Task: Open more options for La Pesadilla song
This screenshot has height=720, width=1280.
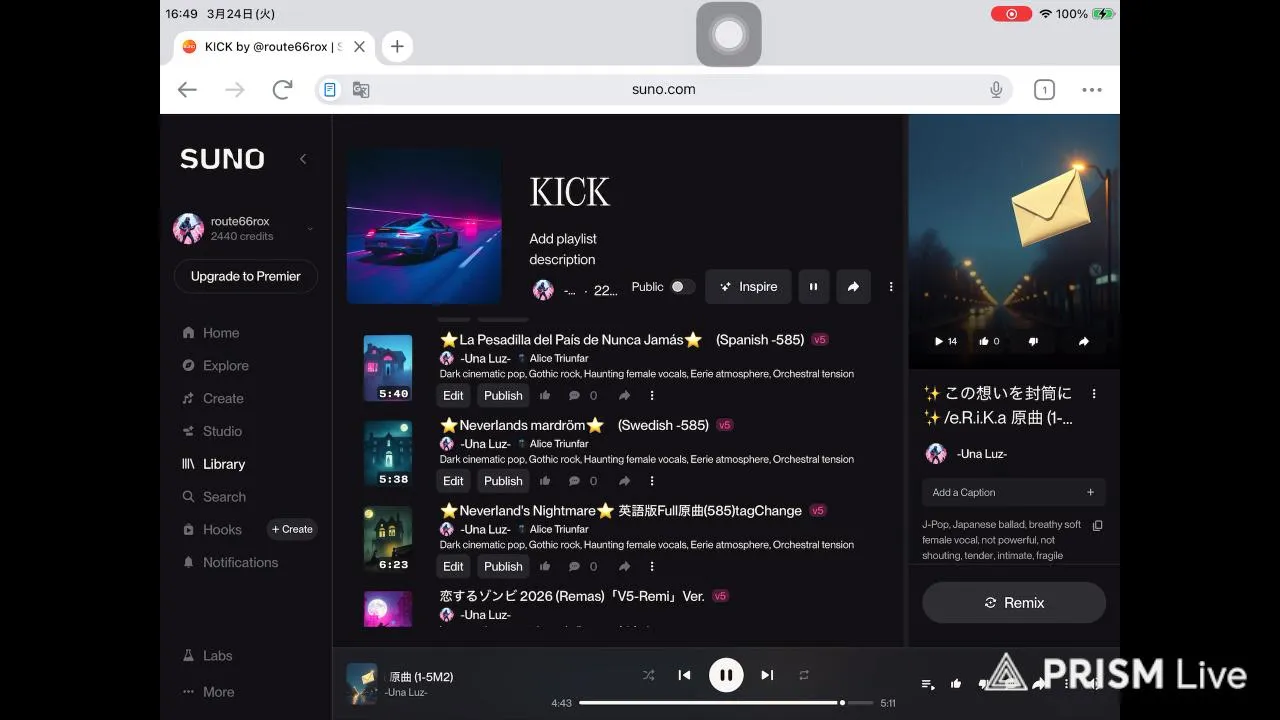Action: tap(652, 396)
